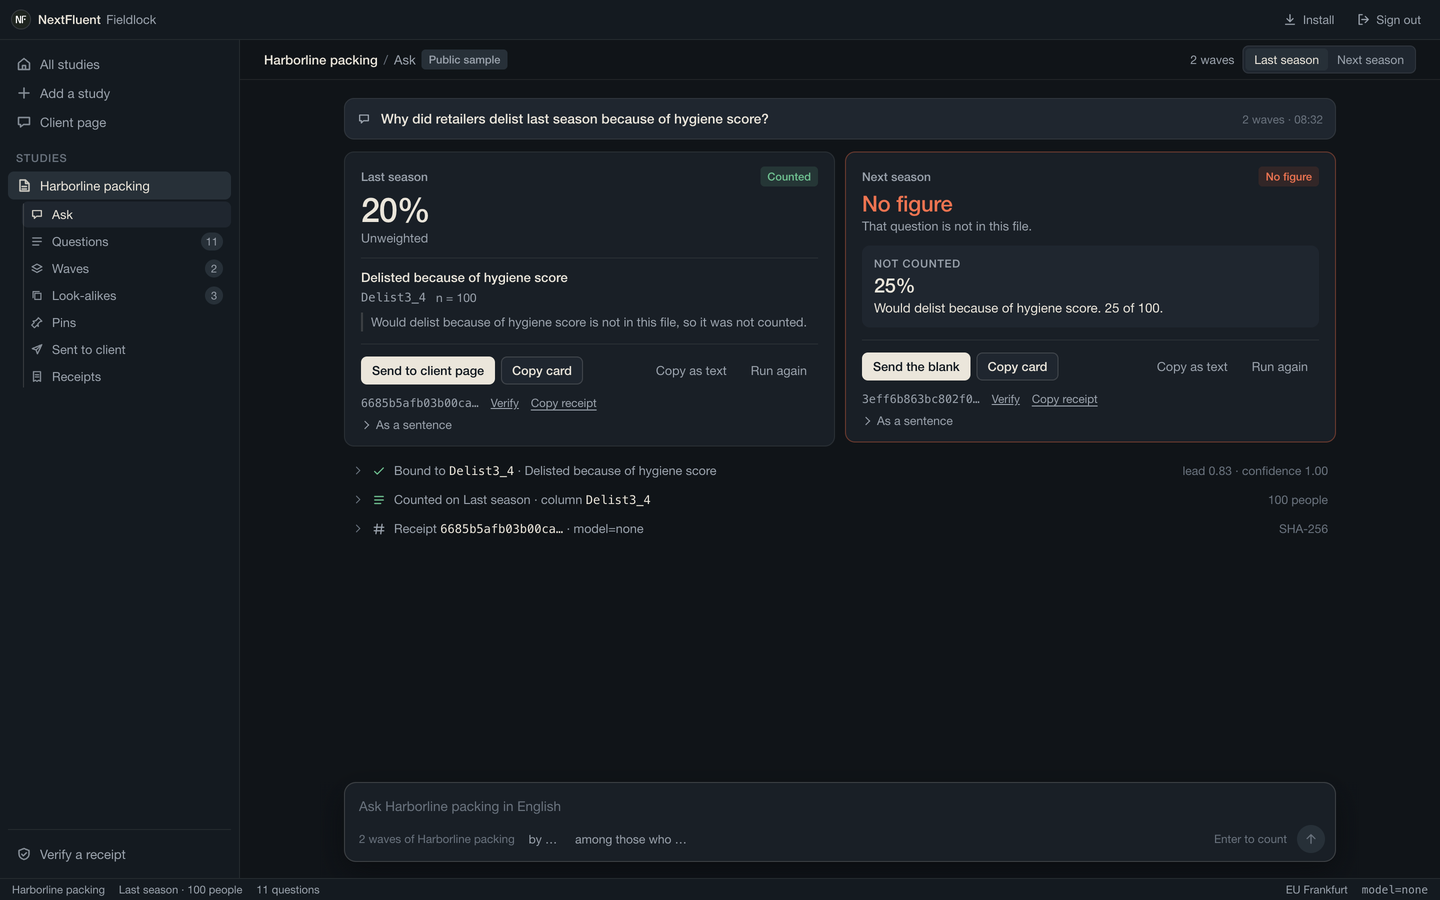Switch to the Next season wave toggle
This screenshot has width=1440, height=900.
pyautogui.click(x=1370, y=60)
